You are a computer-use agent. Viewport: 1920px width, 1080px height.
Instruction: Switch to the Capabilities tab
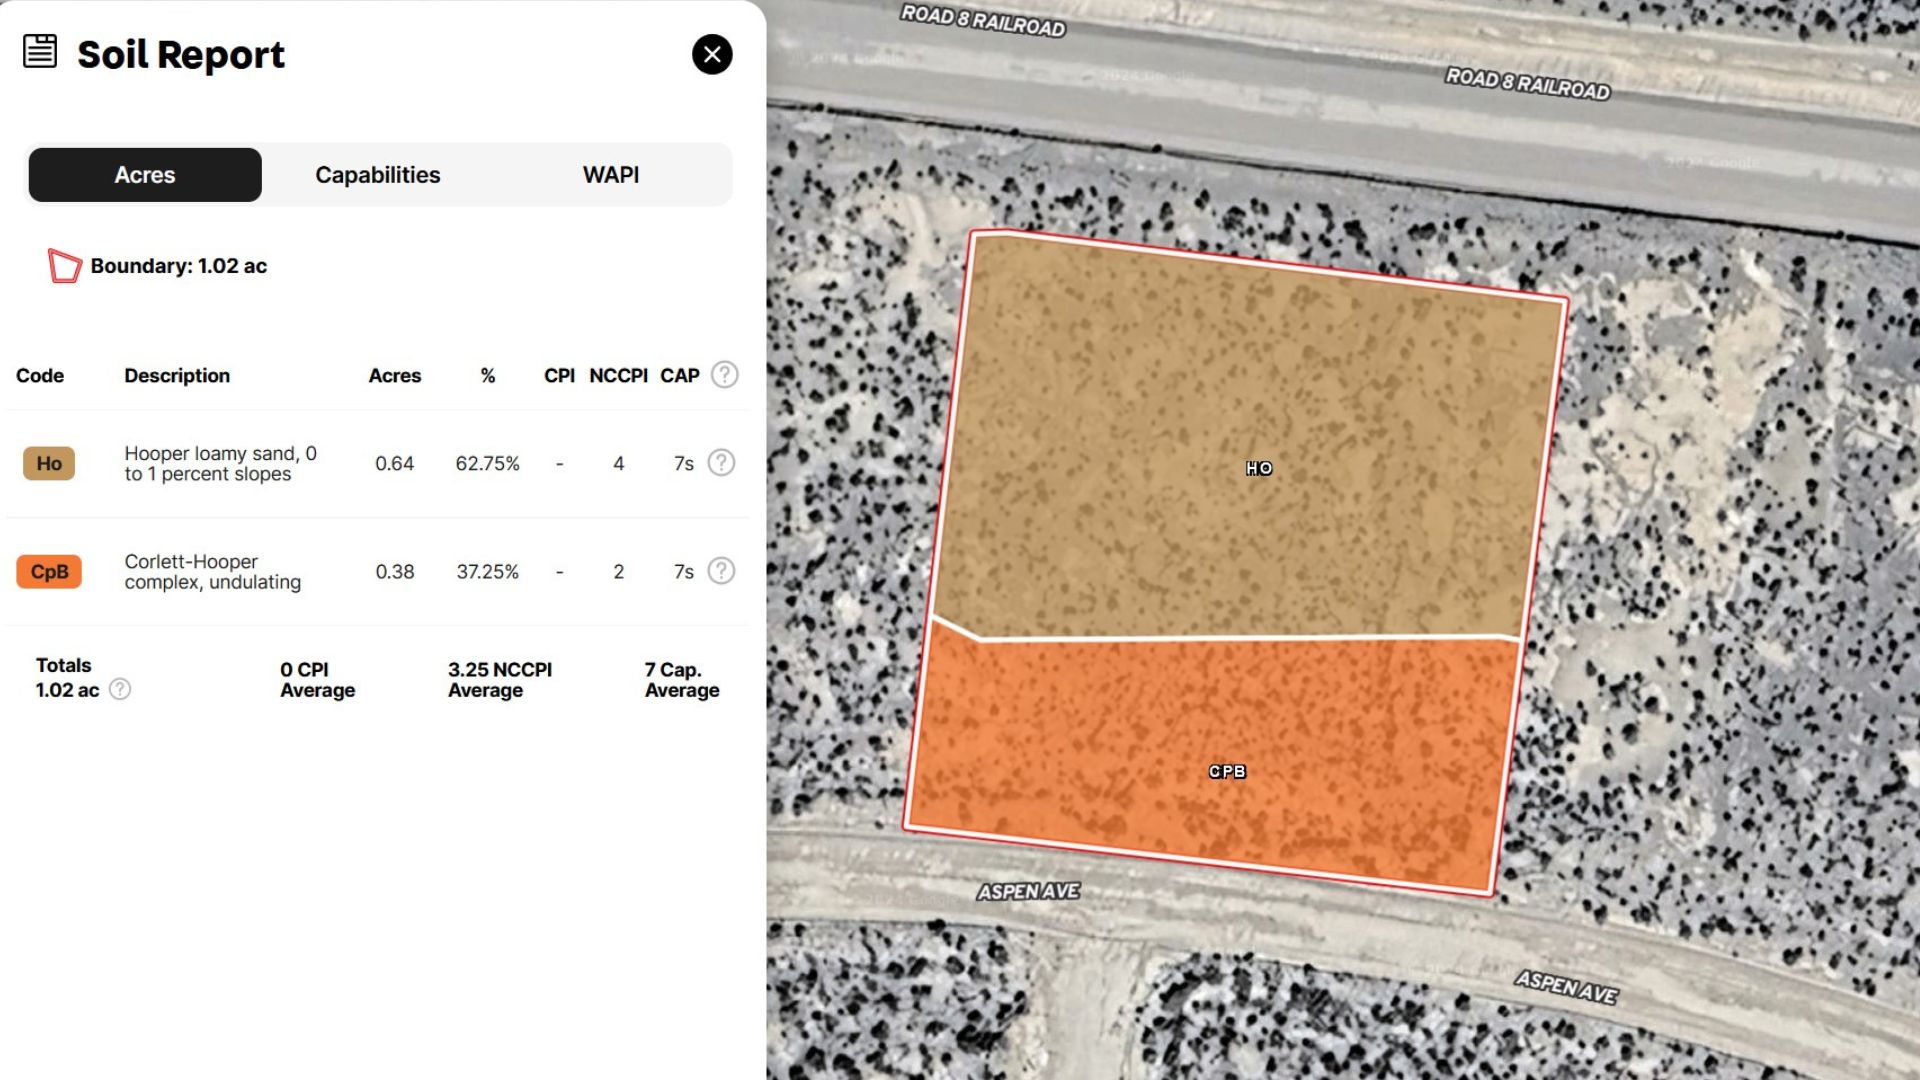[x=377, y=175]
